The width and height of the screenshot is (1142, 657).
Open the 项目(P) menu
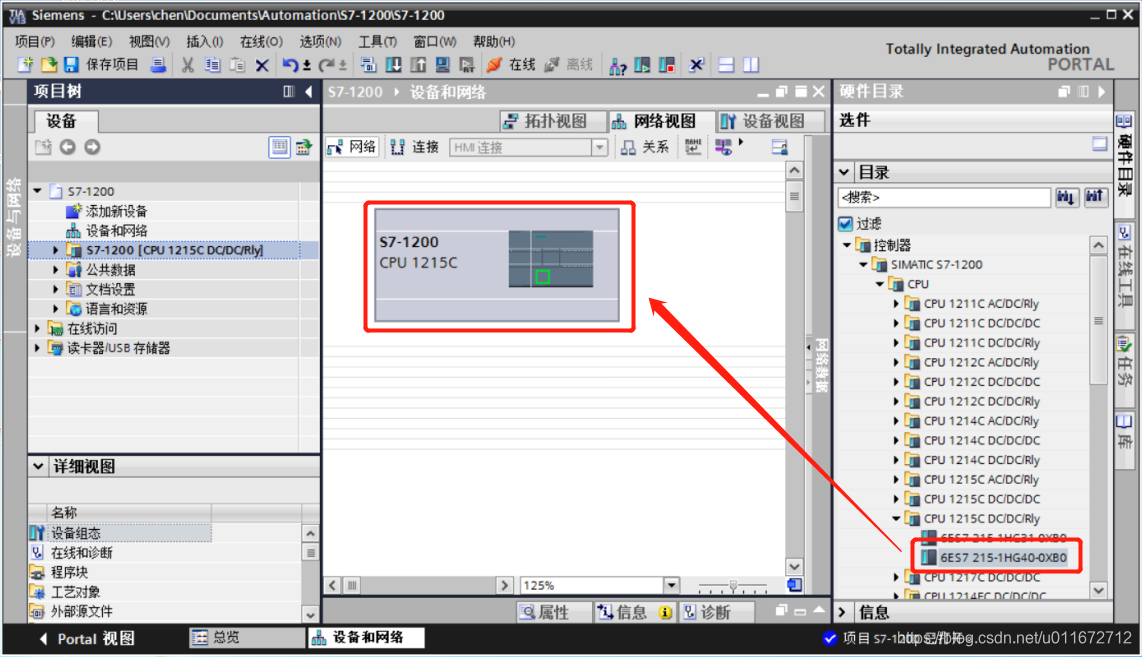(x=34, y=42)
